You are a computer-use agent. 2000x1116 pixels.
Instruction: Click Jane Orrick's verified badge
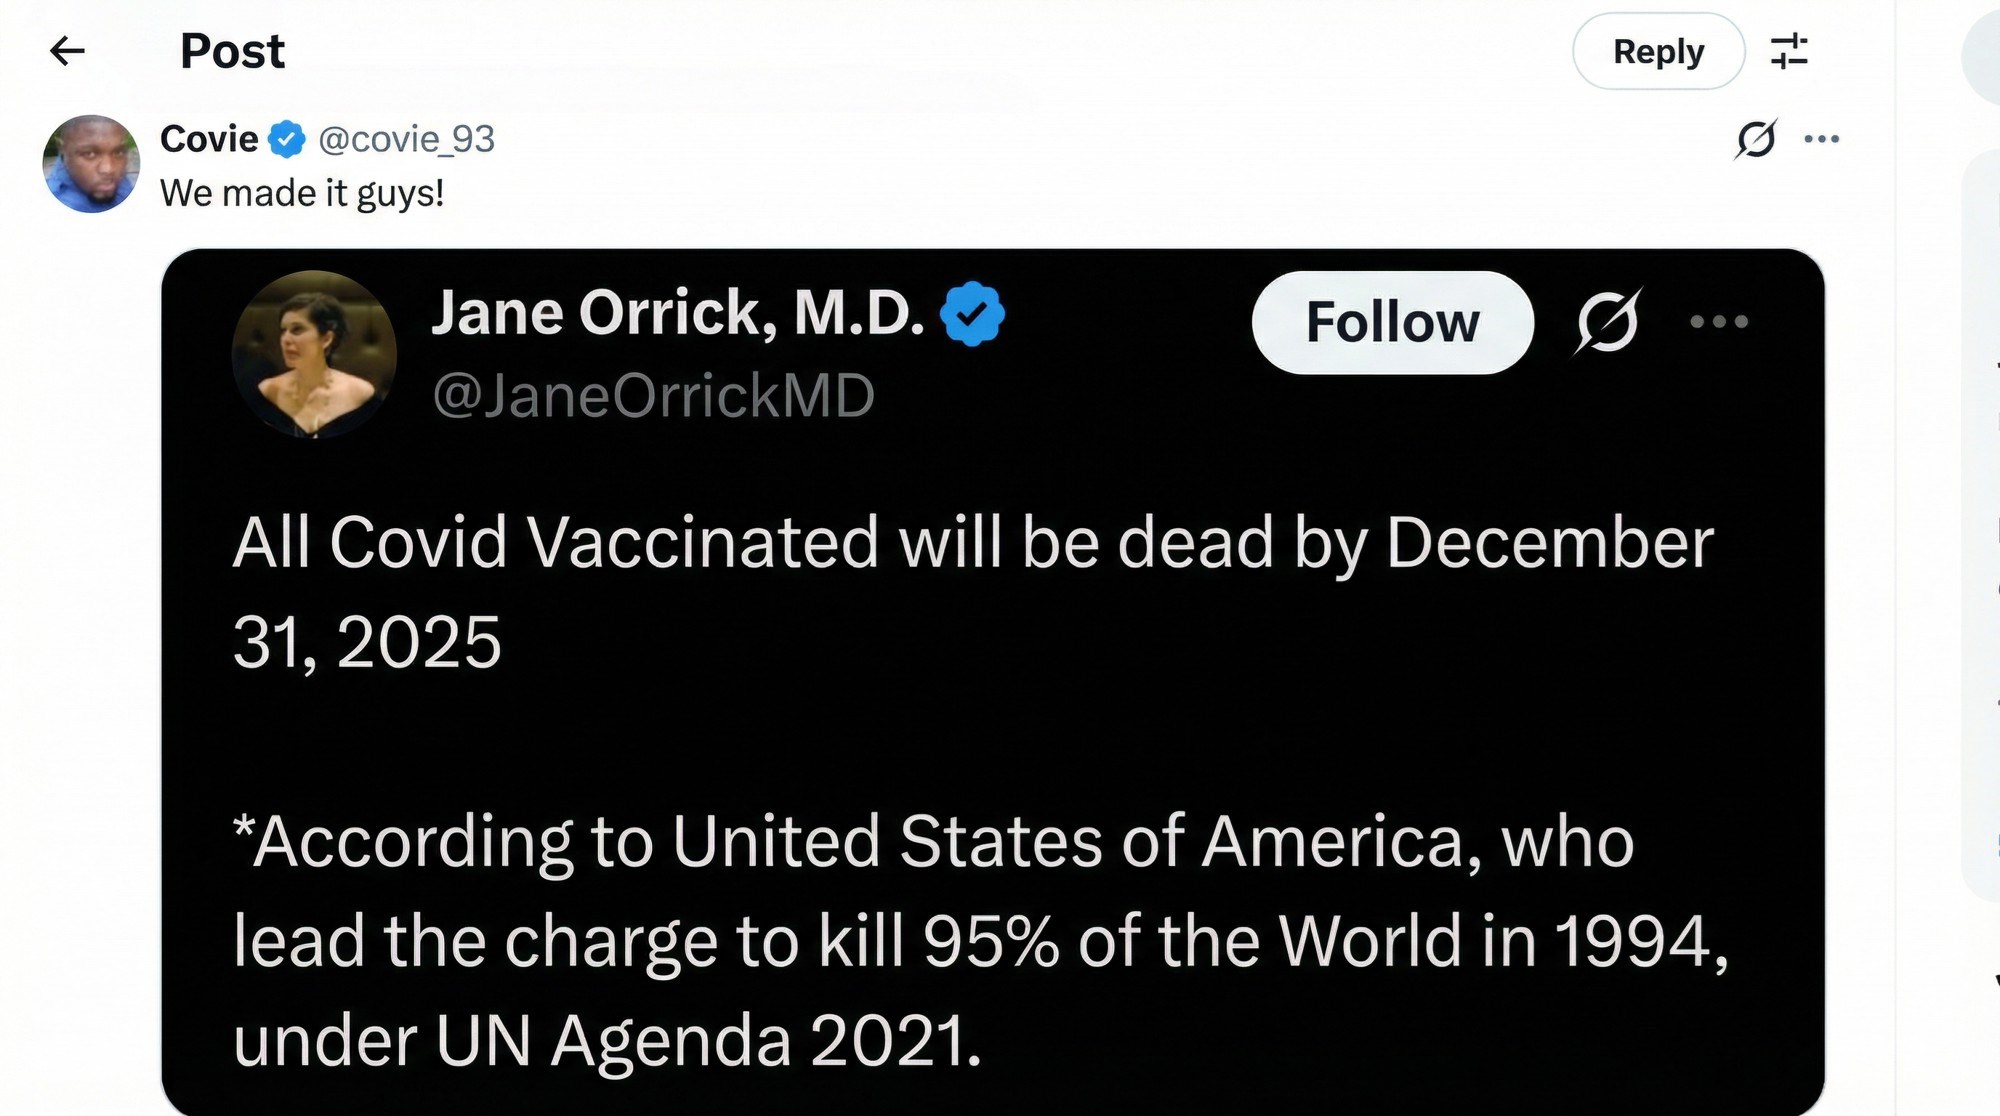[972, 314]
